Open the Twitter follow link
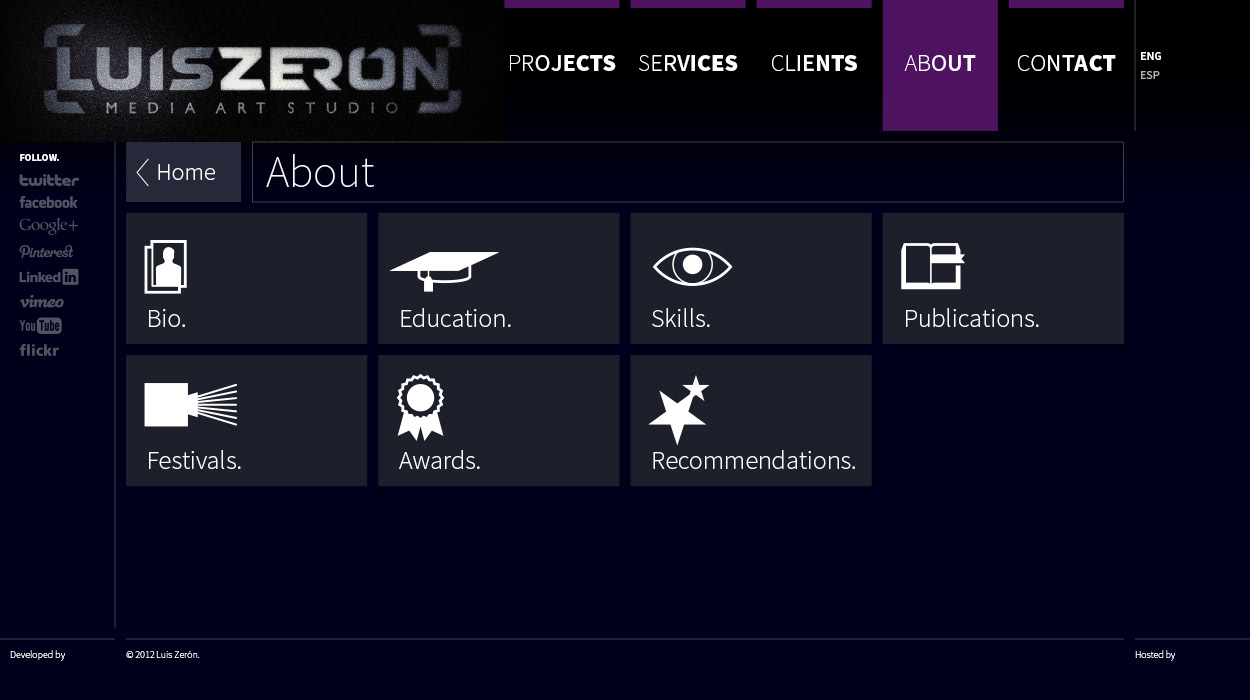The width and height of the screenshot is (1250, 700). coord(49,180)
